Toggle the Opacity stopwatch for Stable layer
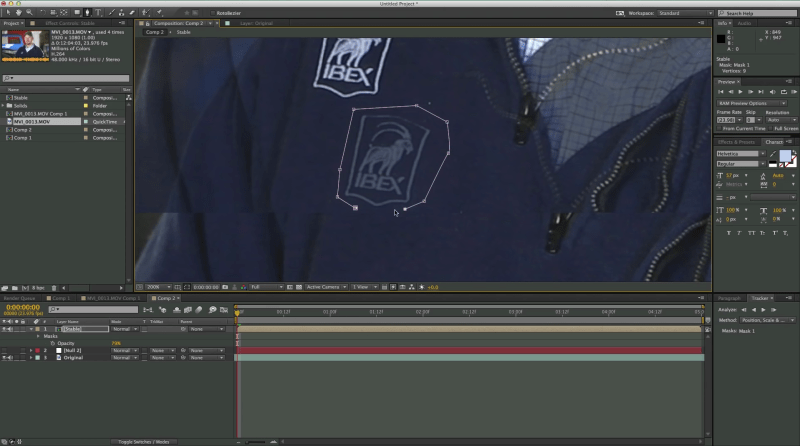 pos(53,343)
